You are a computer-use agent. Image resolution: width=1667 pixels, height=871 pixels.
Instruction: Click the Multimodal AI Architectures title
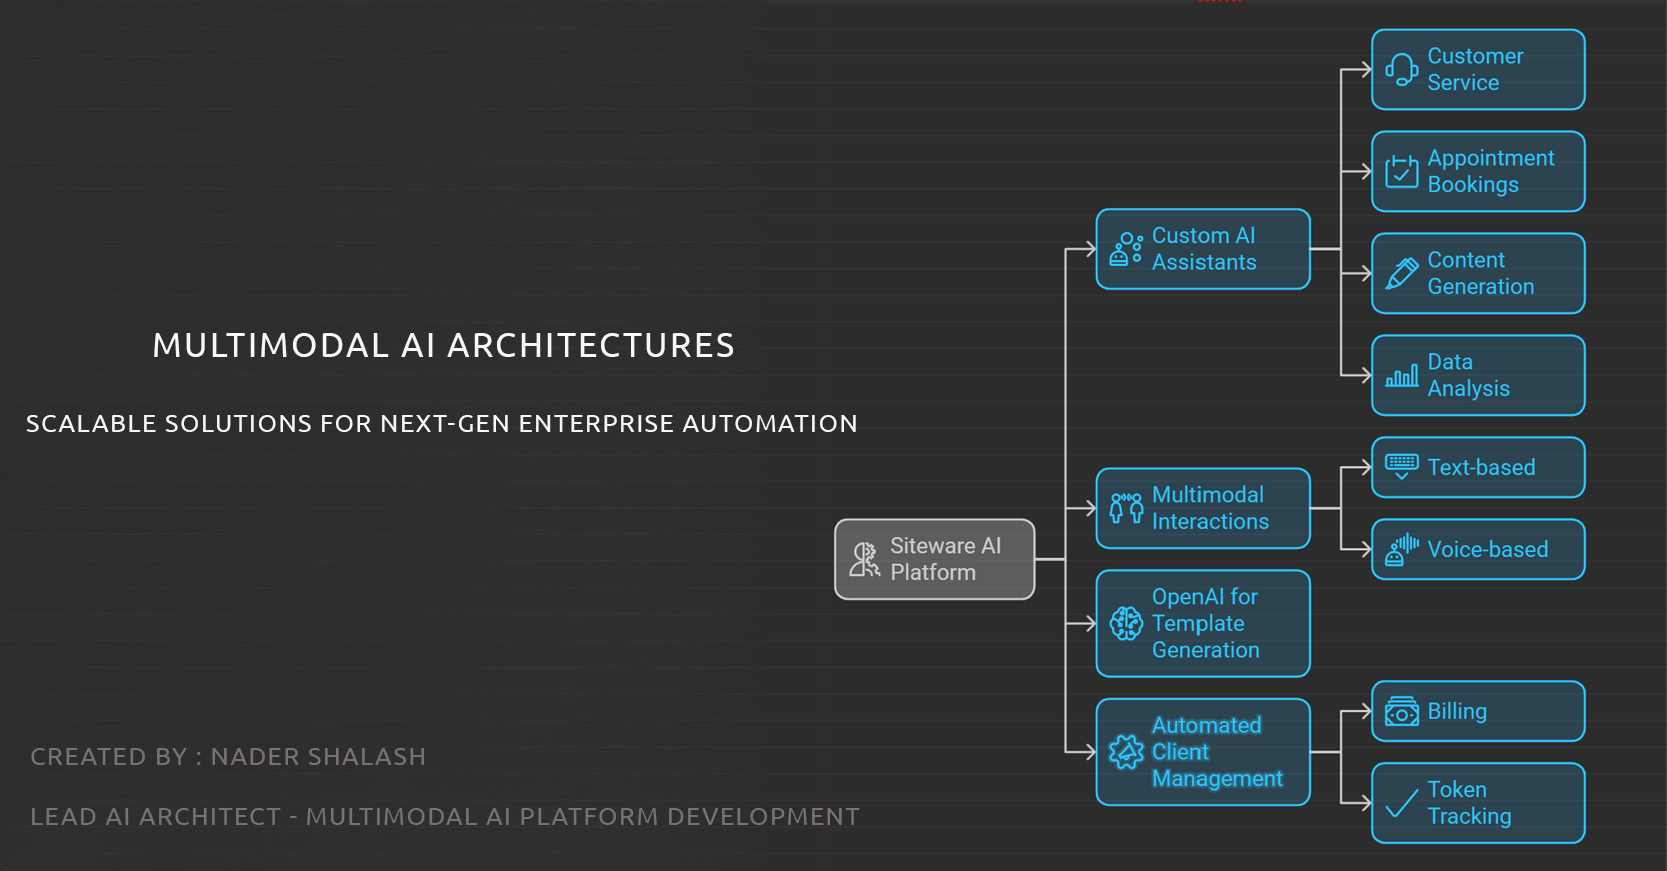pos(443,346)
